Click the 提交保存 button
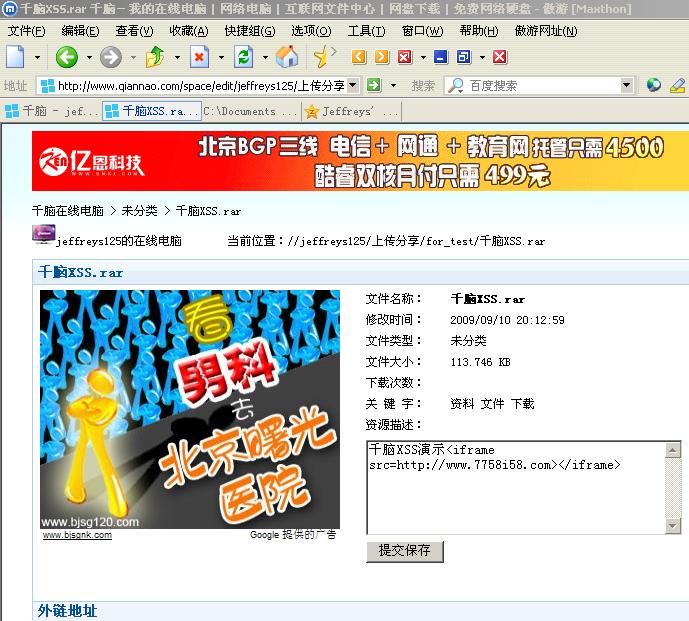The height and width of the screenshot is (621, 689). point(405,551)
